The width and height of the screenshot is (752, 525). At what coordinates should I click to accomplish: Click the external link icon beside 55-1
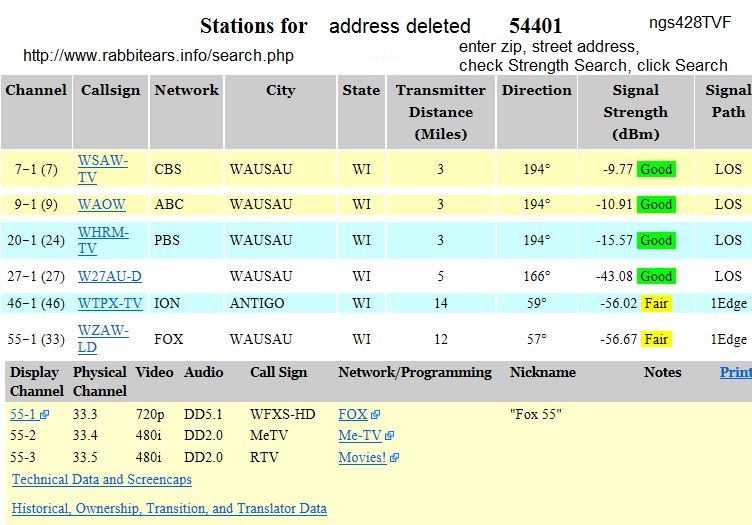point(45,415)
